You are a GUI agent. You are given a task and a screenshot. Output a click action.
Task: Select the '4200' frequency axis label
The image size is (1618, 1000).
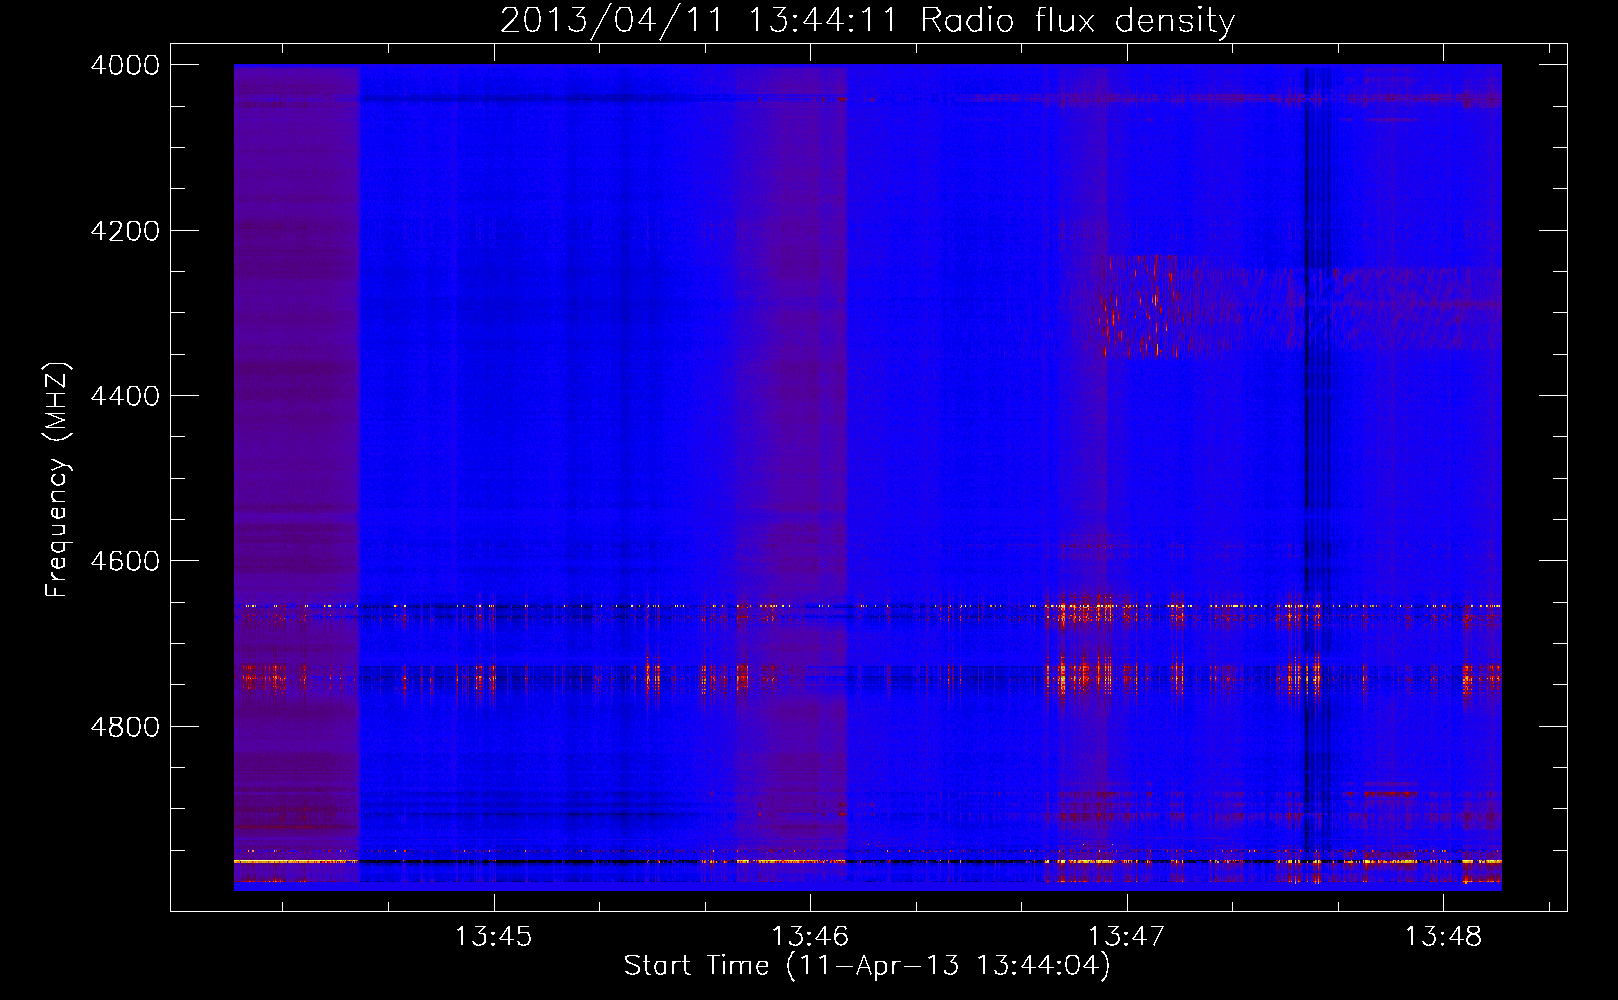124,231
